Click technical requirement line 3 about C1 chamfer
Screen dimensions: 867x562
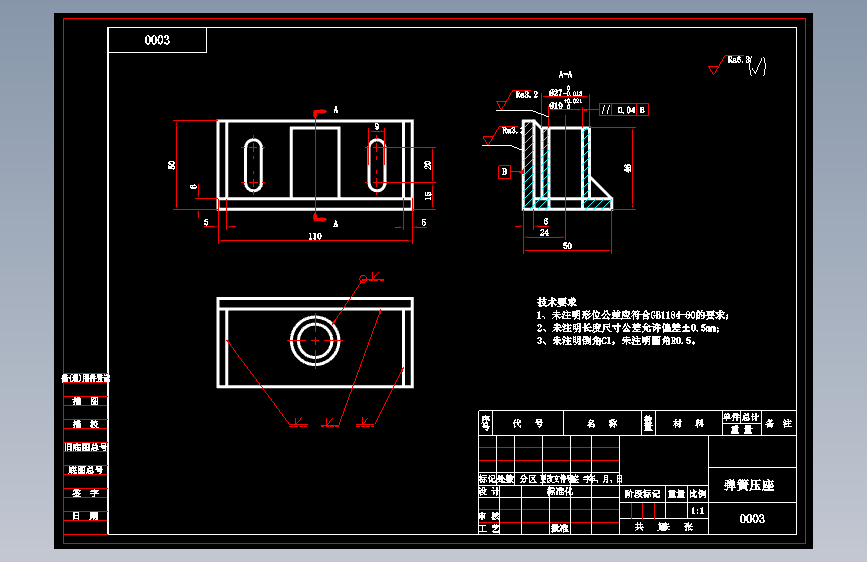[x=616, y=340]
